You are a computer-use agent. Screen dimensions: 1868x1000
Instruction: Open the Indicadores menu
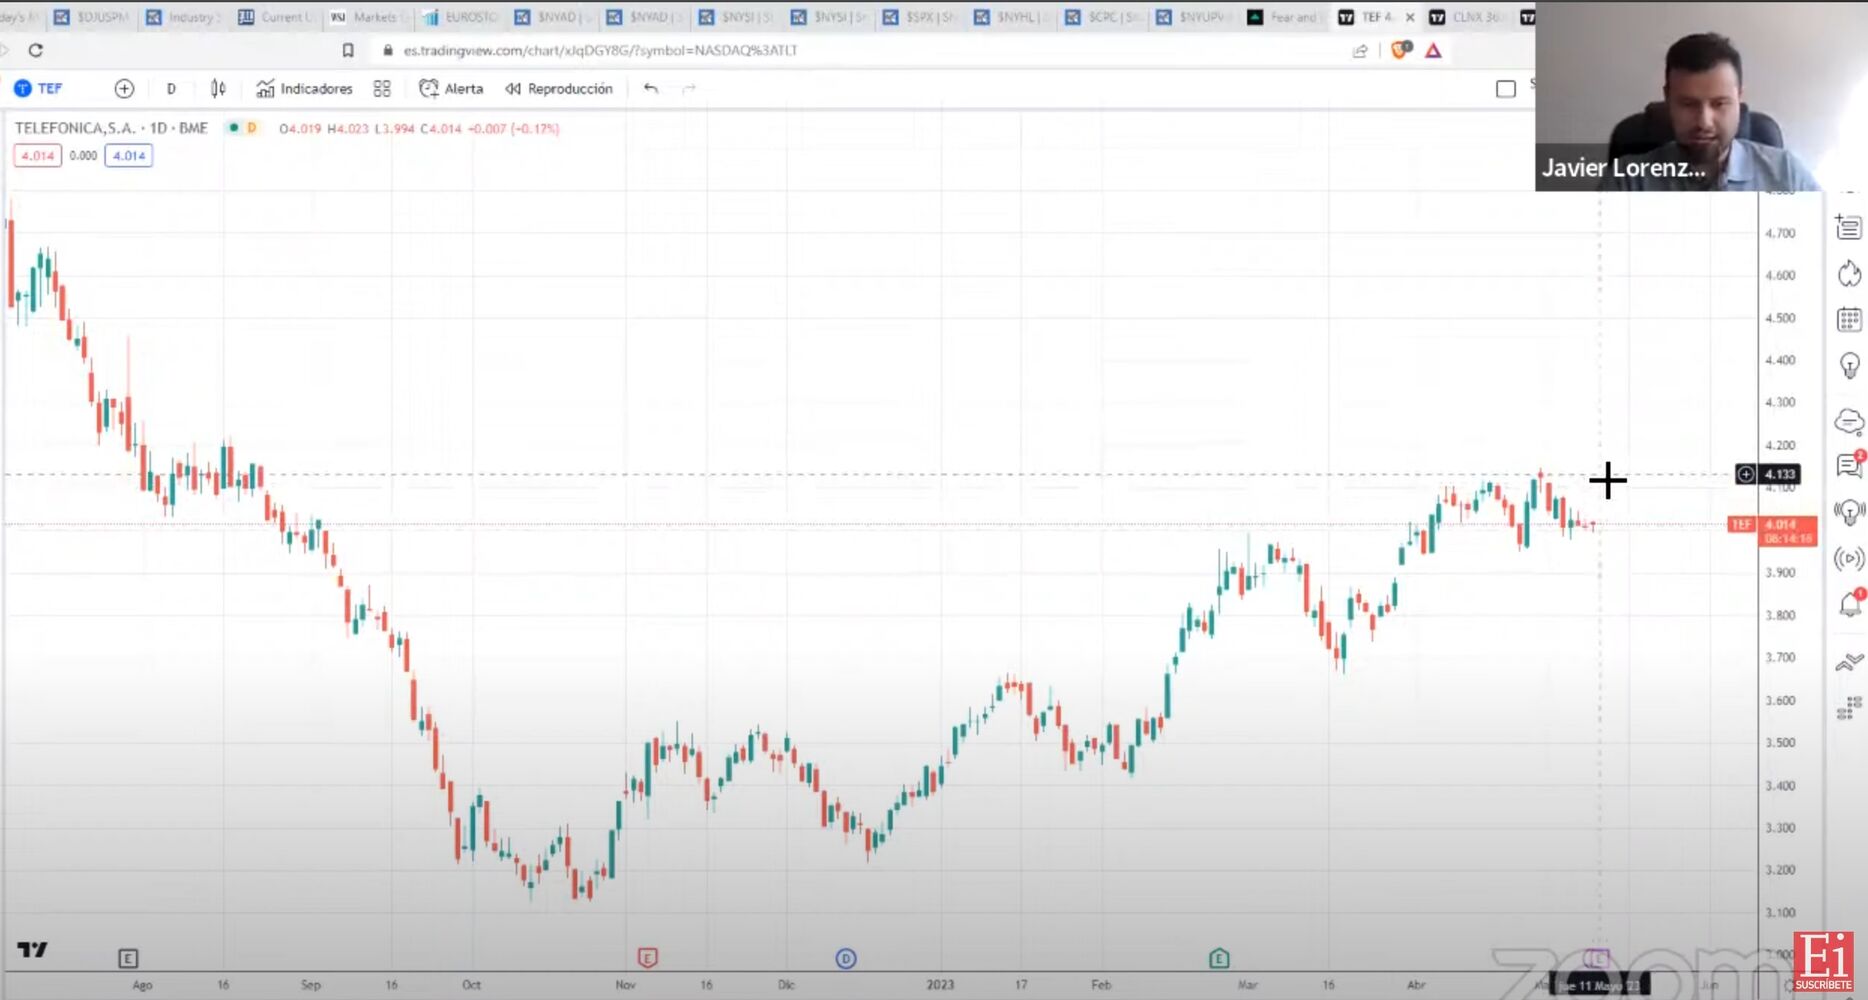pyautogui.click(x=305, y=89)
